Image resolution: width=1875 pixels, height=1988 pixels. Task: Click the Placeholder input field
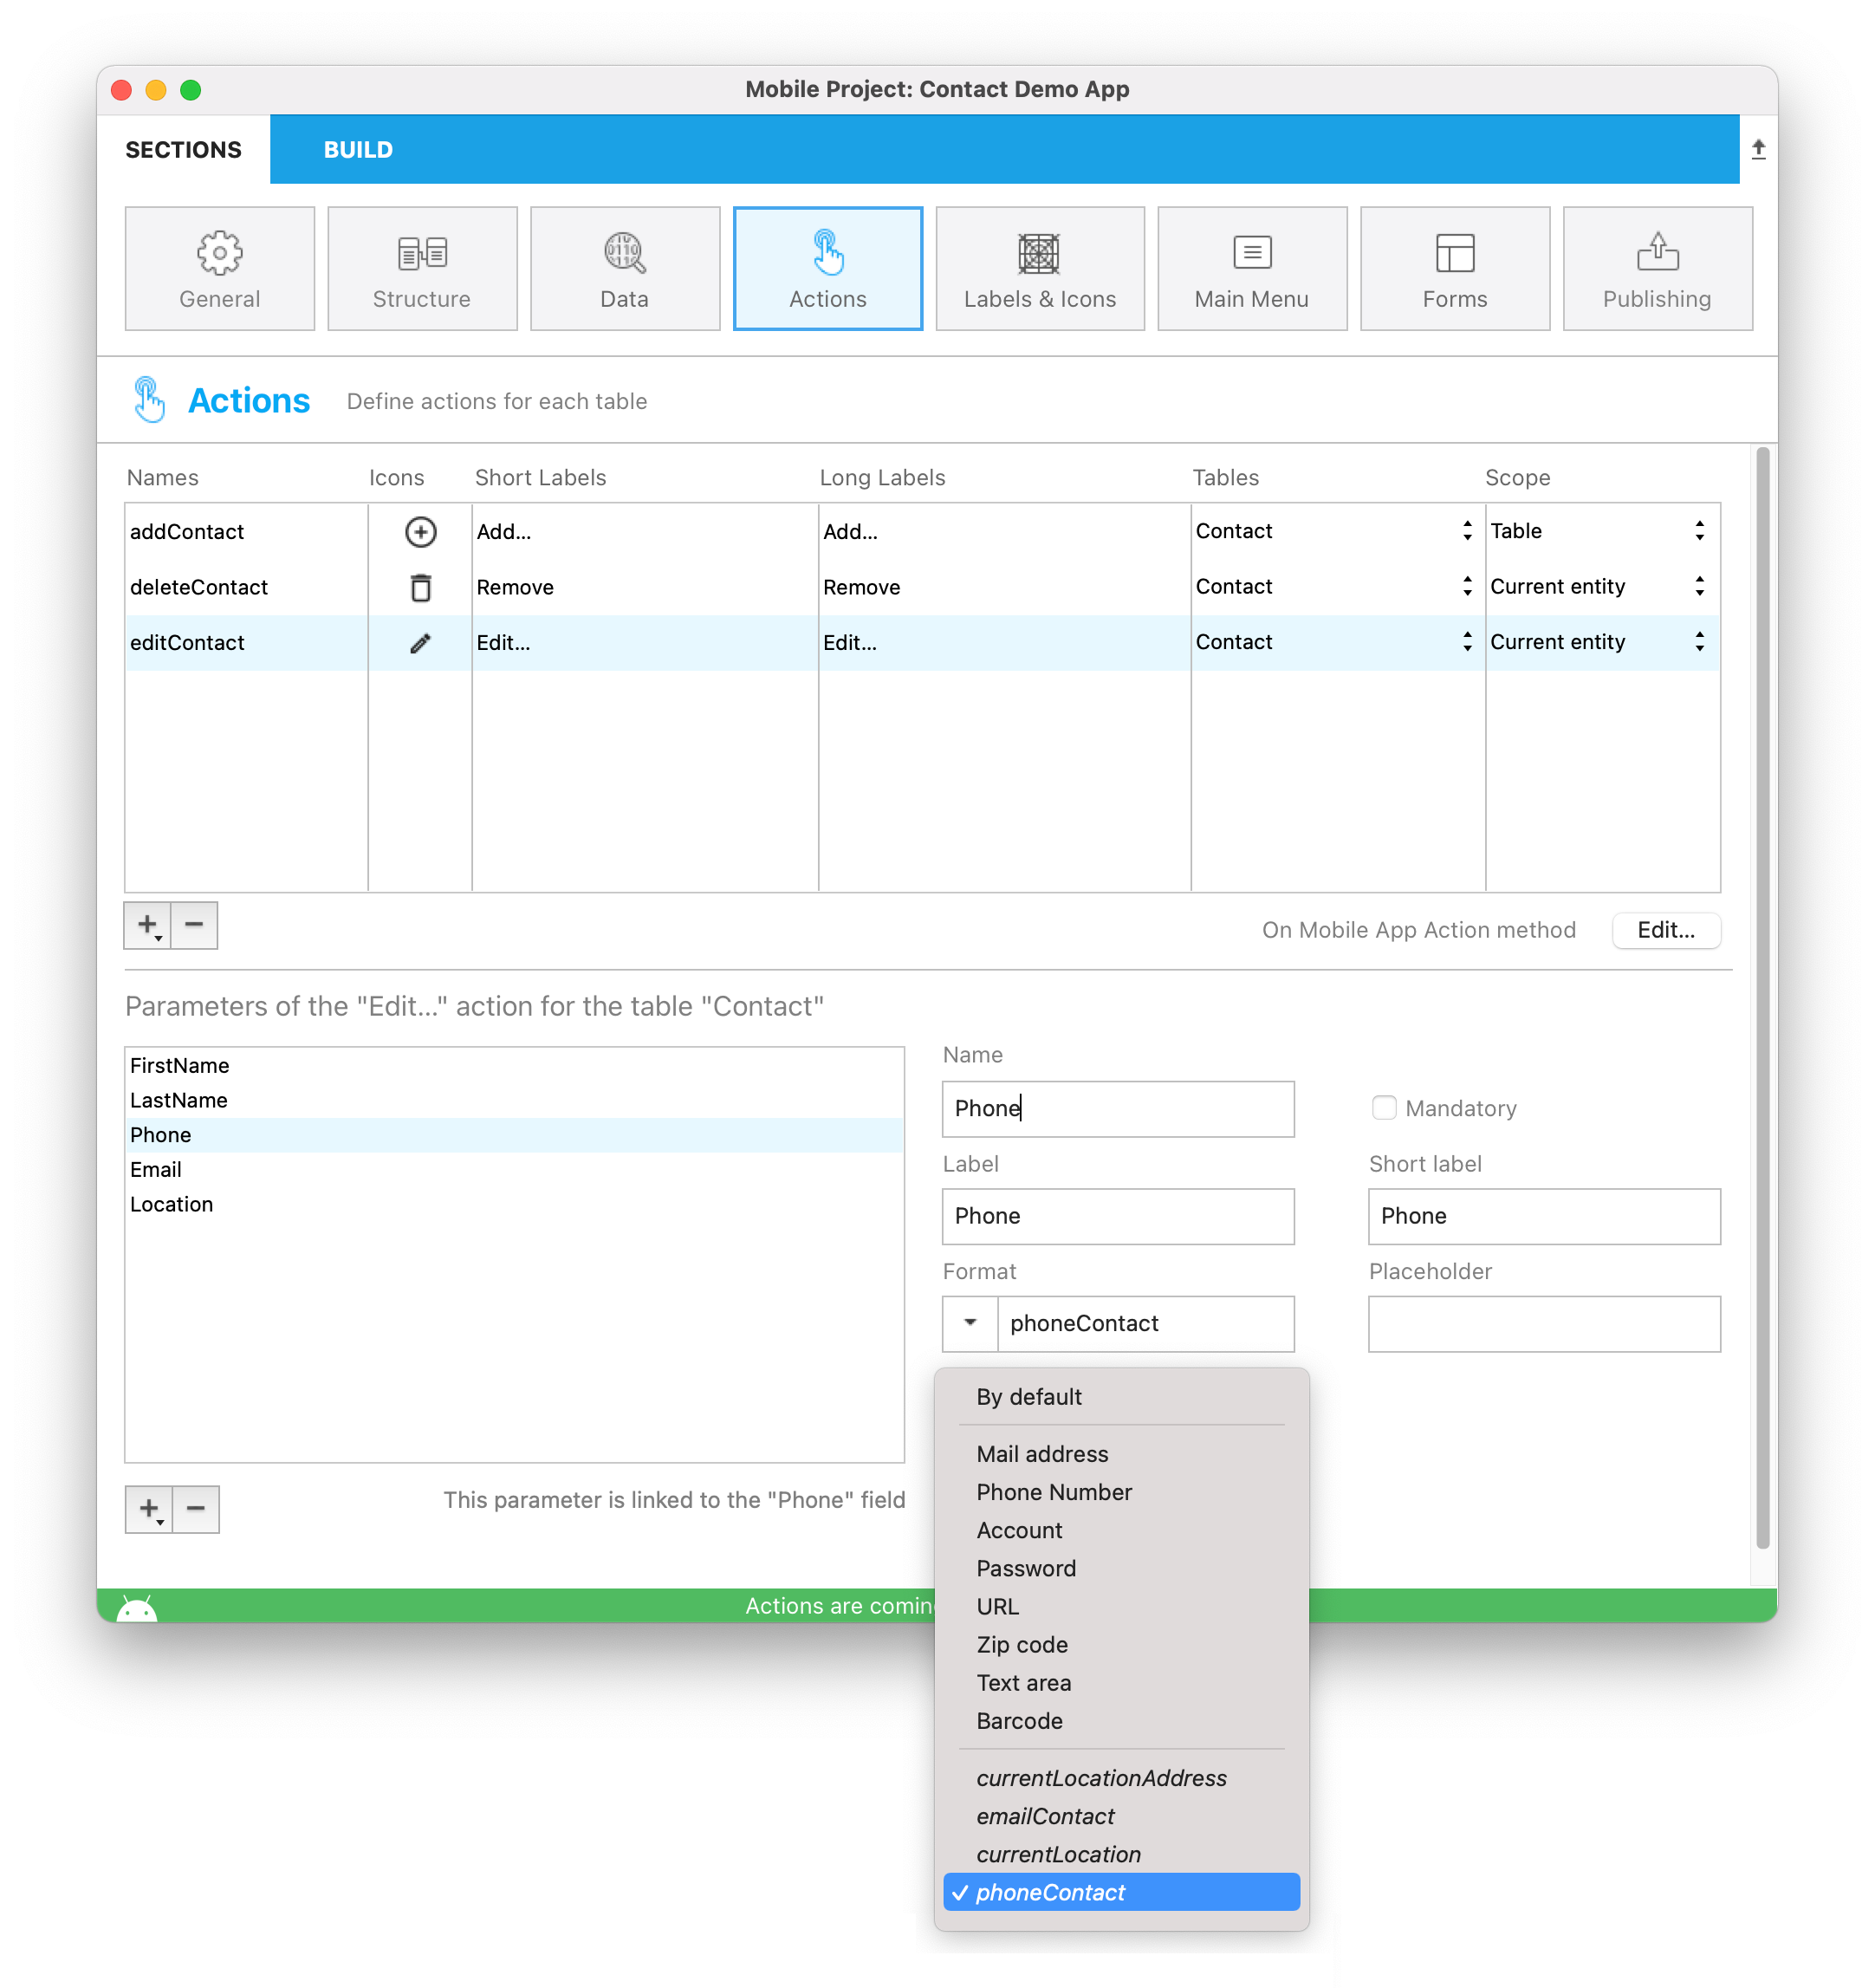point(1543,1324)
